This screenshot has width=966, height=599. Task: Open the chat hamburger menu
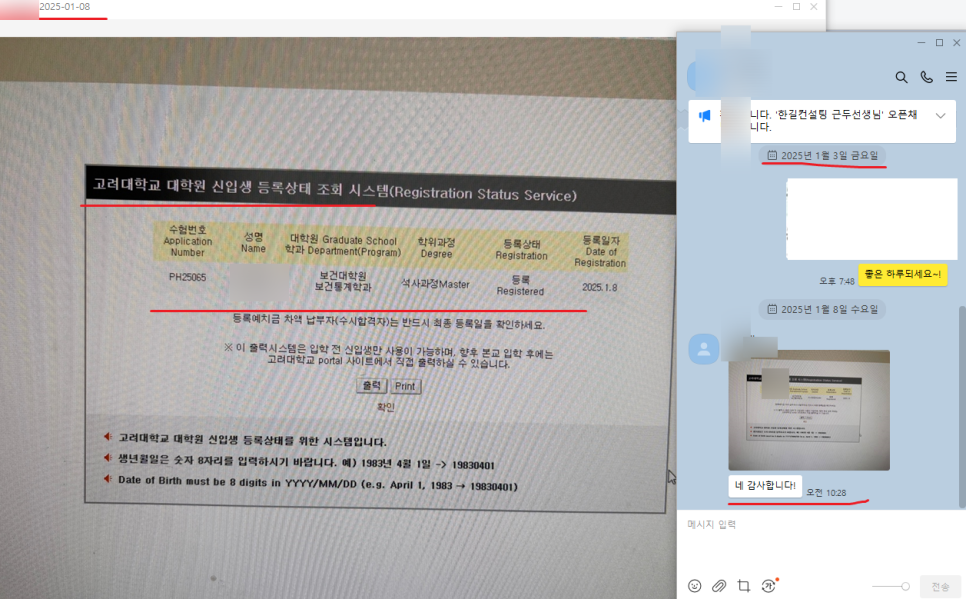[951, 77]
